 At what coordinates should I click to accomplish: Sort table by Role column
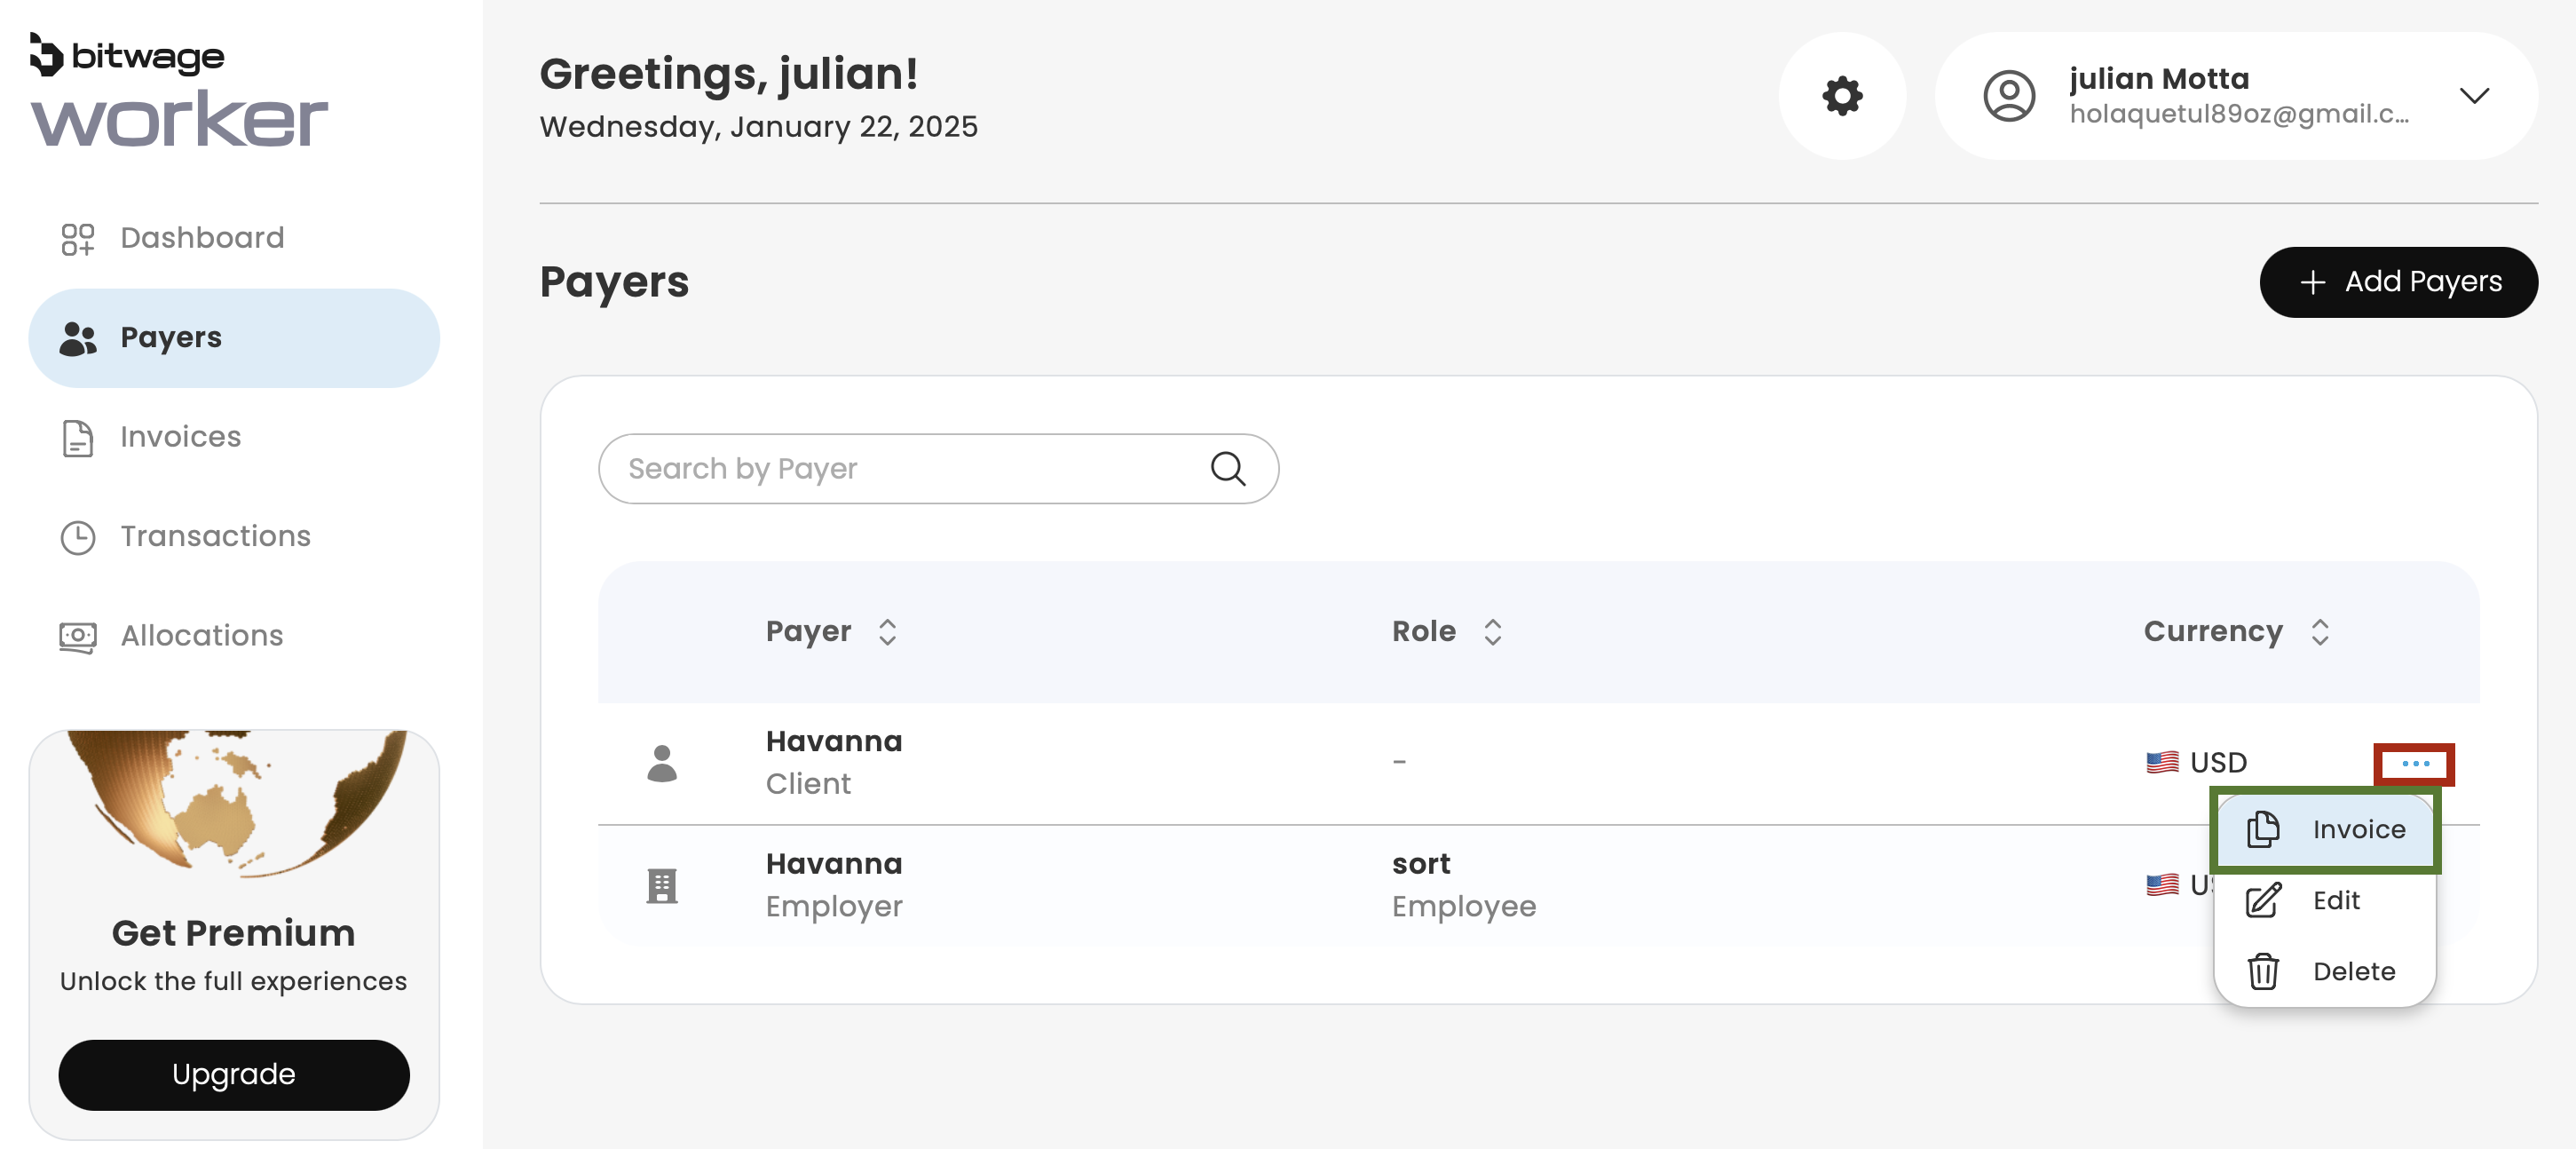(x=1492, y=632)
